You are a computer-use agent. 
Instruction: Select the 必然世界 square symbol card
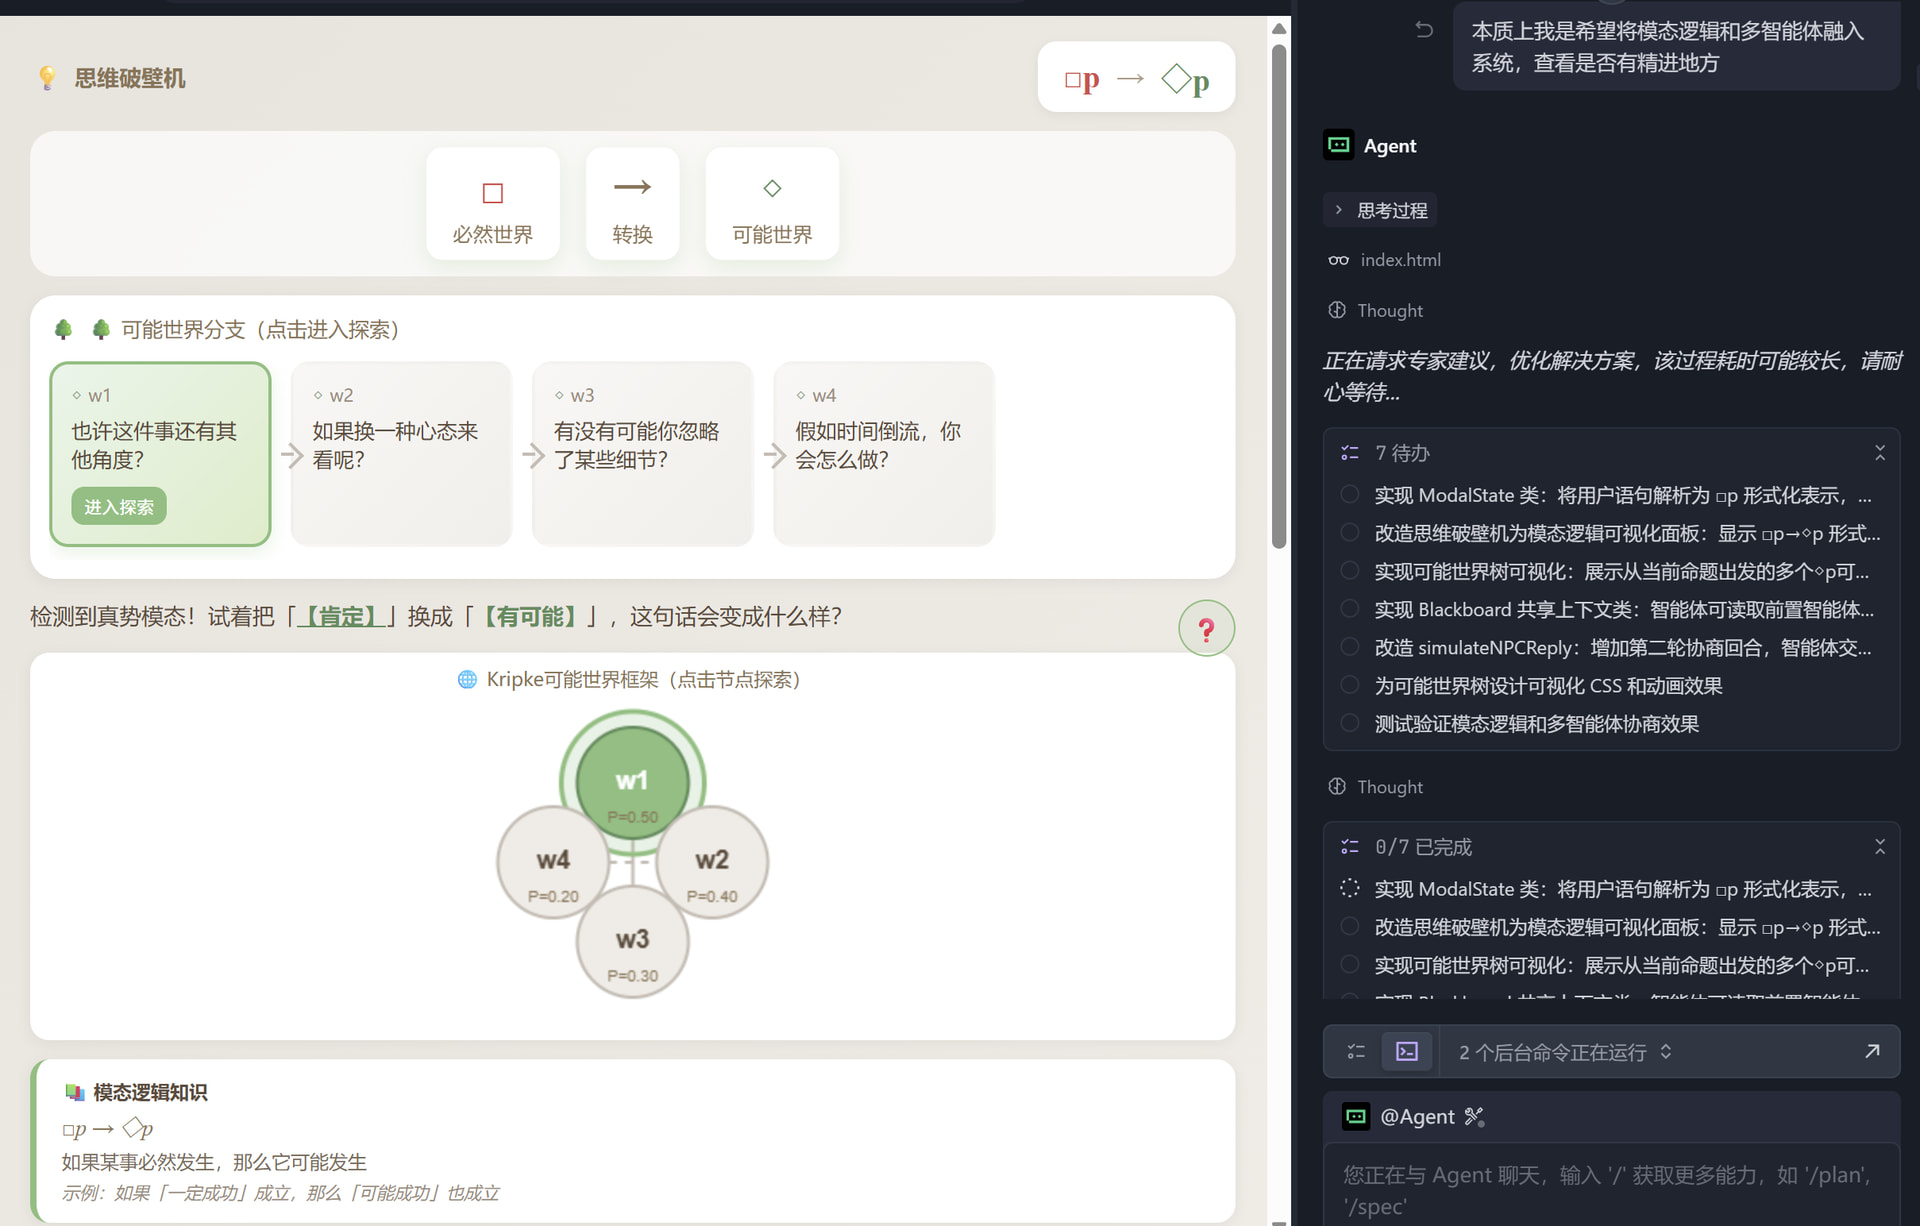492,204
